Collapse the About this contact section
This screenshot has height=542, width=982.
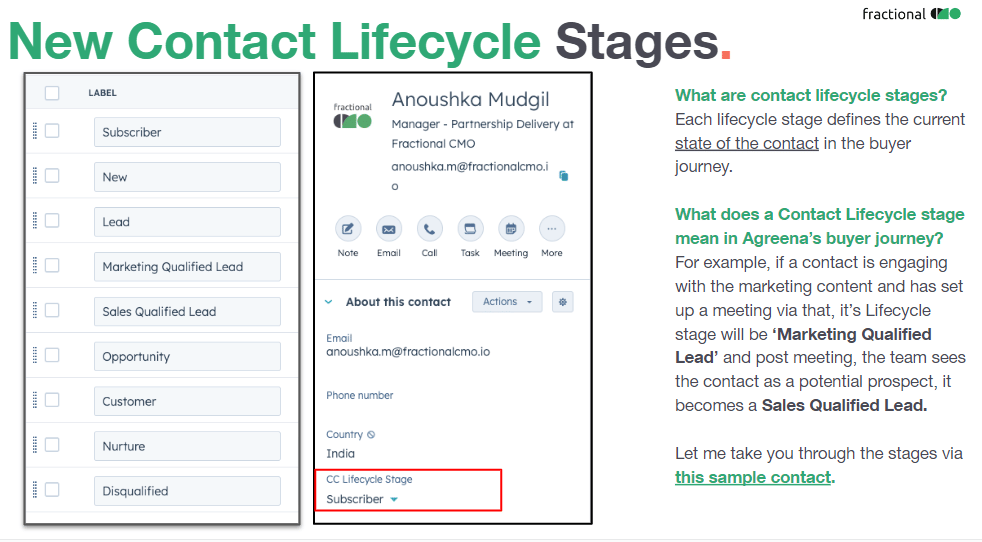(328, 302)
